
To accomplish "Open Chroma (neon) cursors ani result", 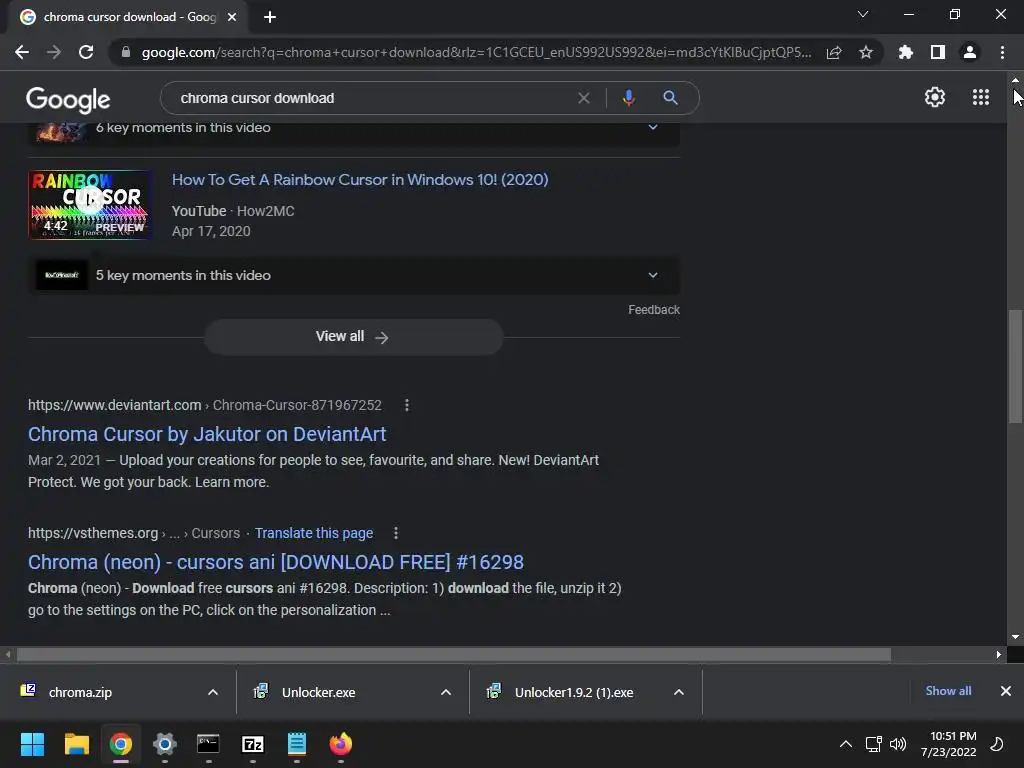I will [x=276, y=562].
